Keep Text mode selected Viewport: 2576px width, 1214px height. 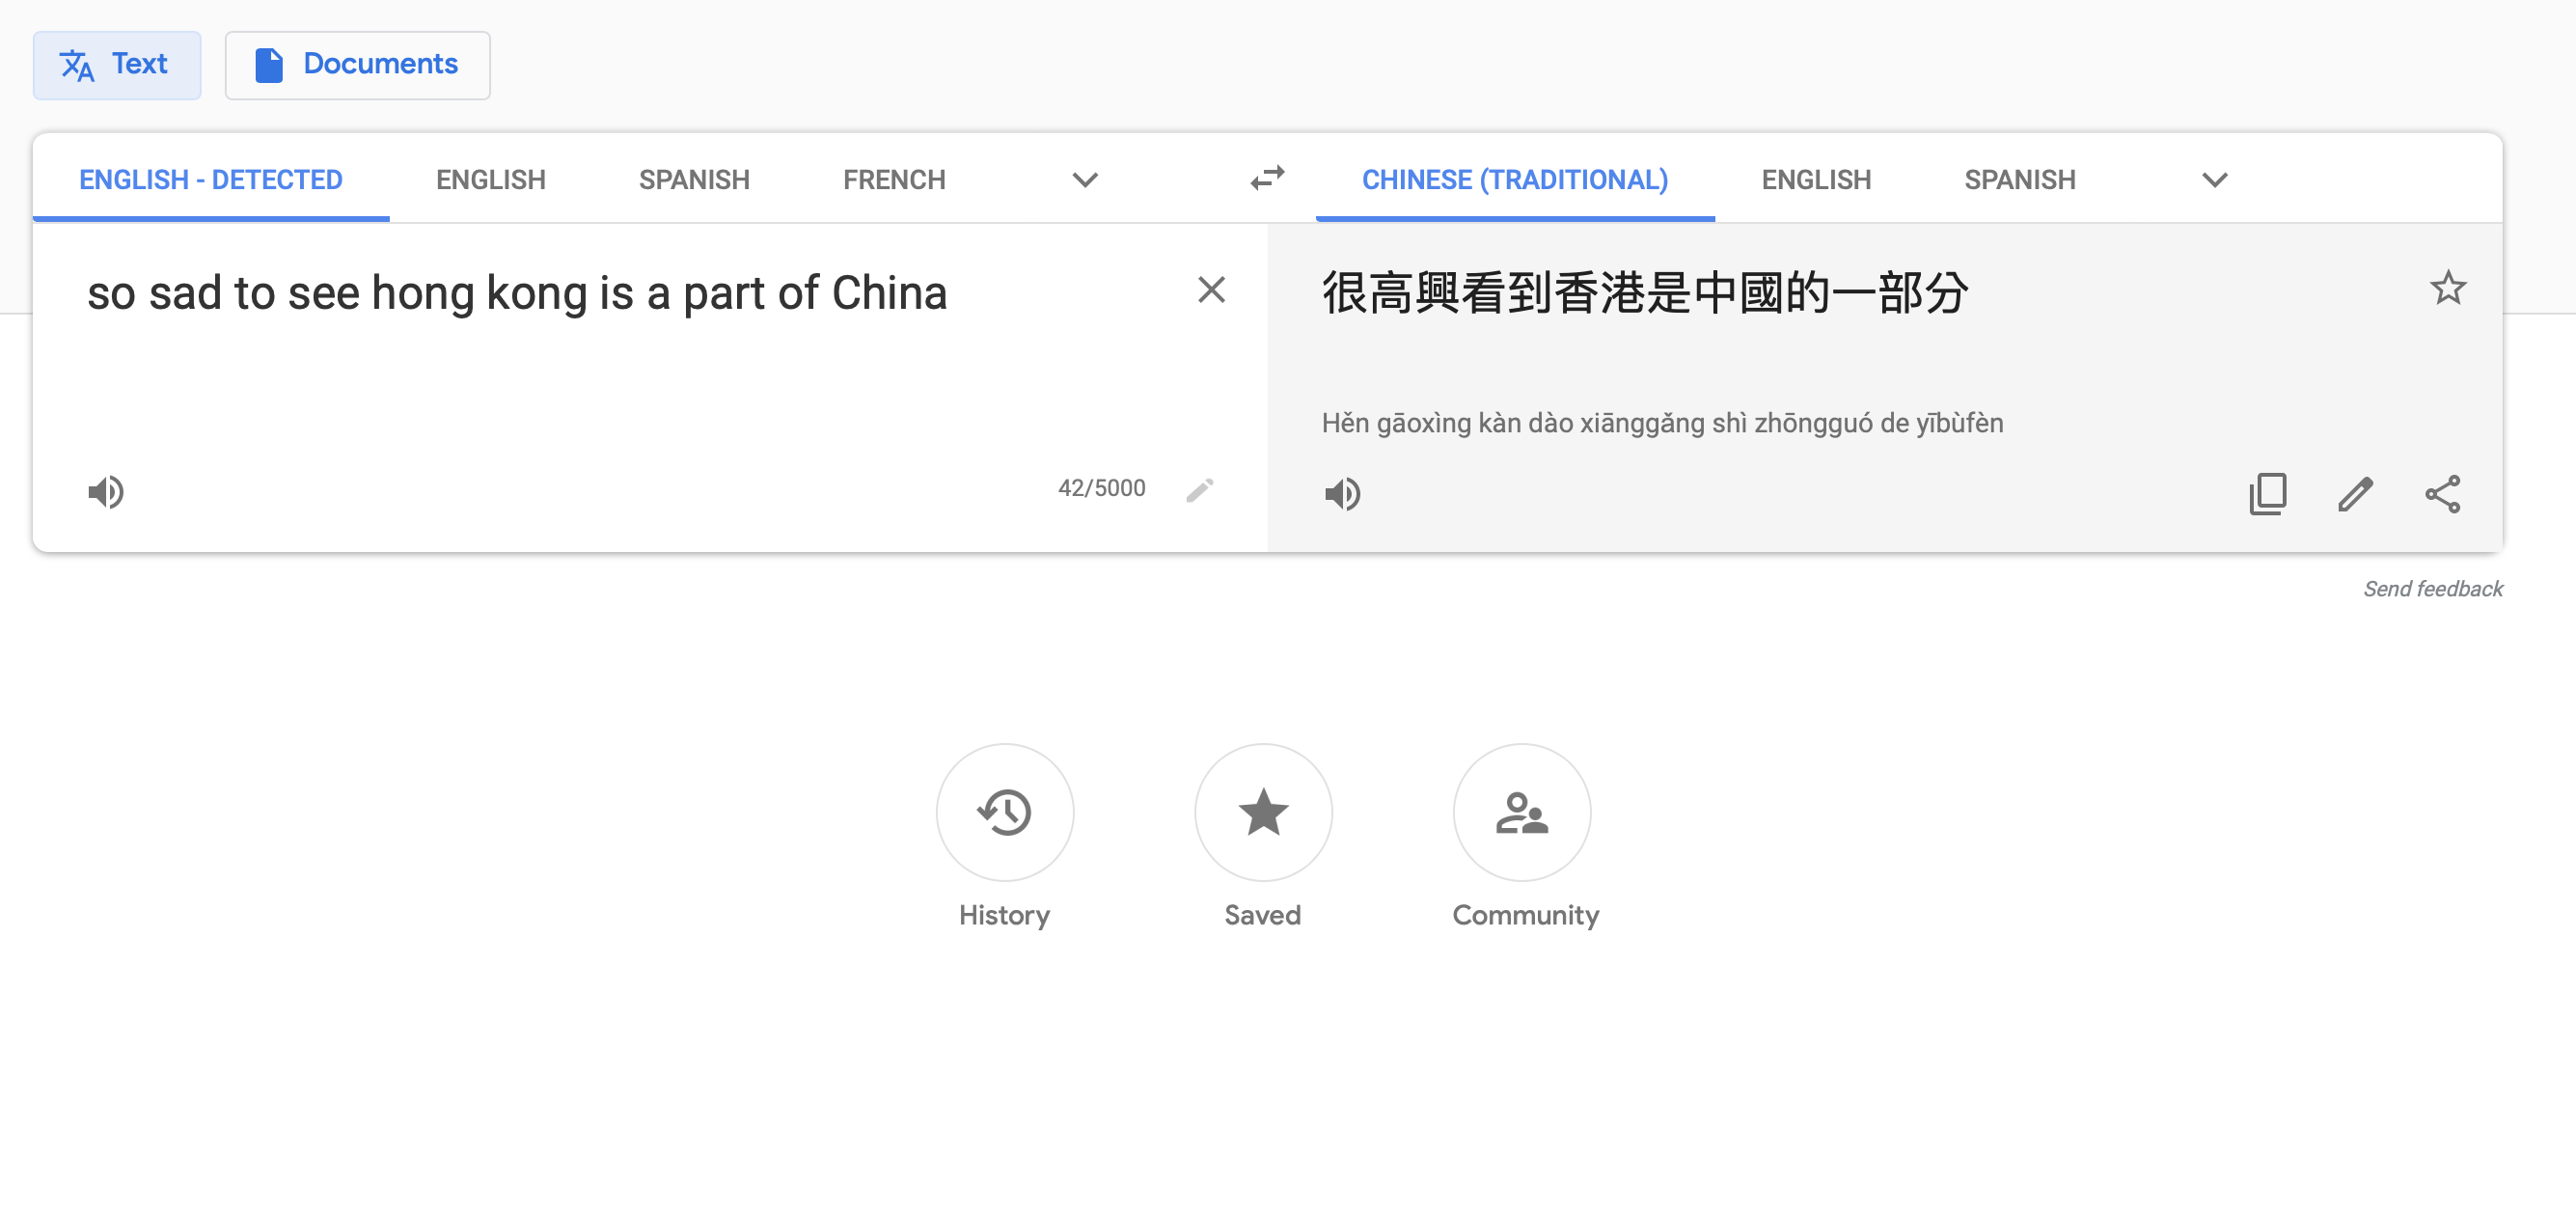(x=117, y=64)
